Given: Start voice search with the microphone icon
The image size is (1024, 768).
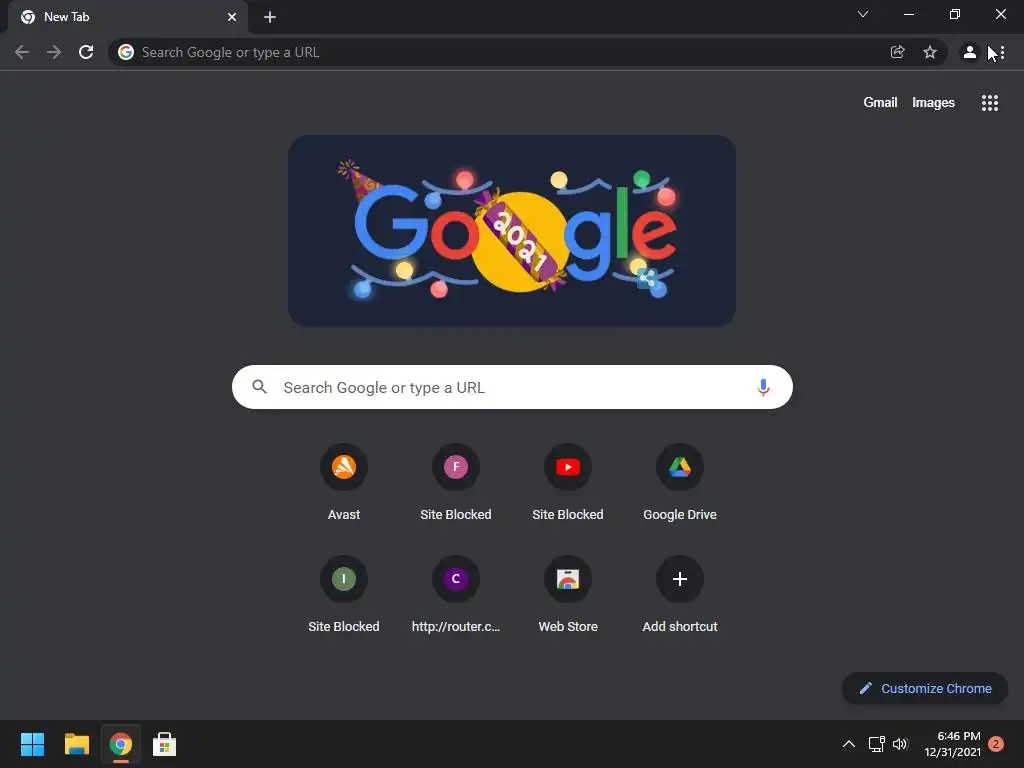Looking at the screenshot, I should point(763,387).
